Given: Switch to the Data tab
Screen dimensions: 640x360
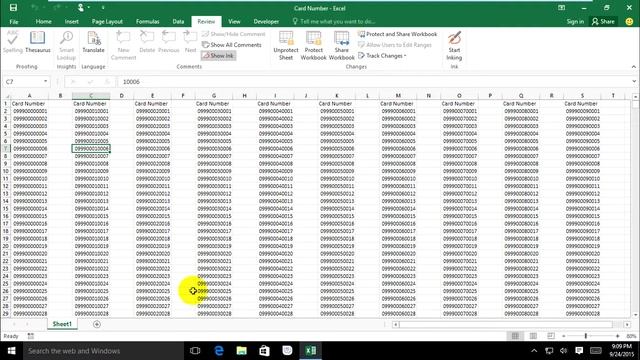Looking at the screenshot, I should point(178,21).
